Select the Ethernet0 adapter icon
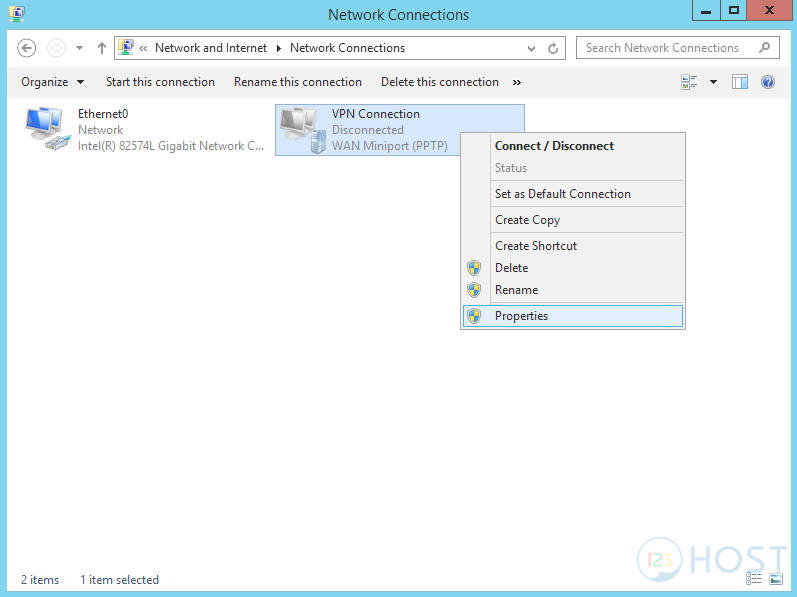 coord(47,129)
